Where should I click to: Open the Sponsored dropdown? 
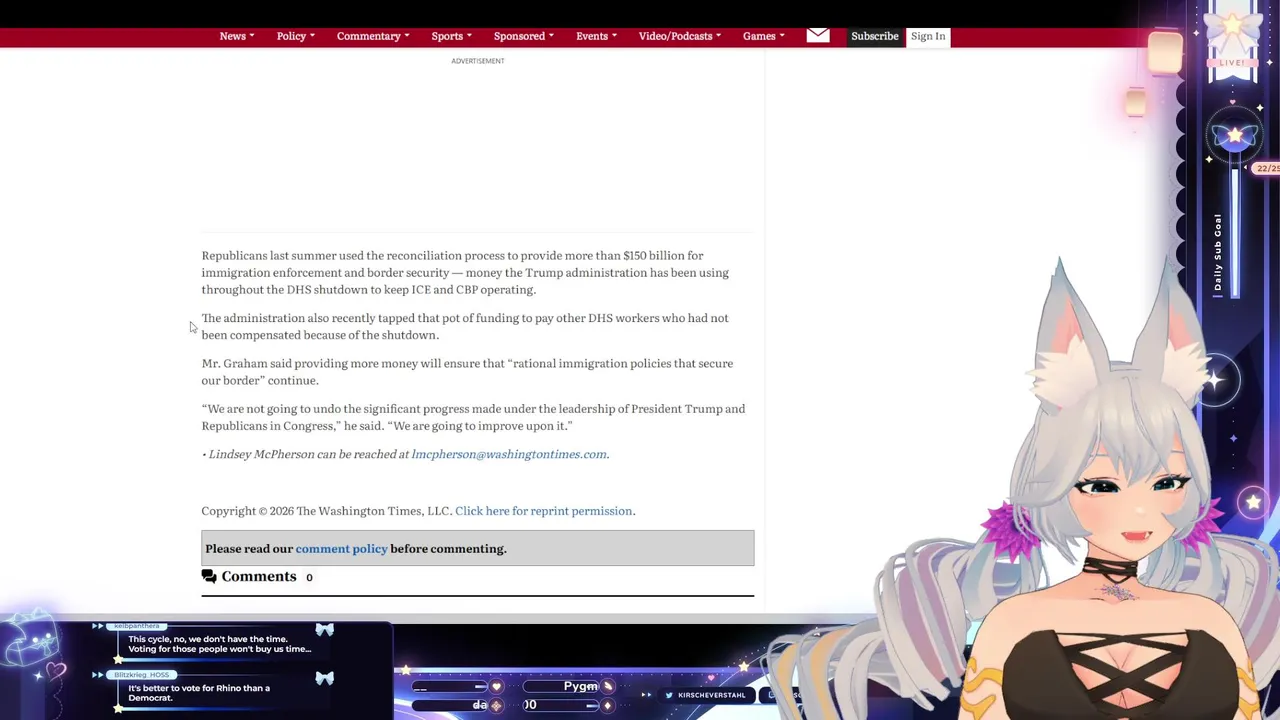pos(523,36)
